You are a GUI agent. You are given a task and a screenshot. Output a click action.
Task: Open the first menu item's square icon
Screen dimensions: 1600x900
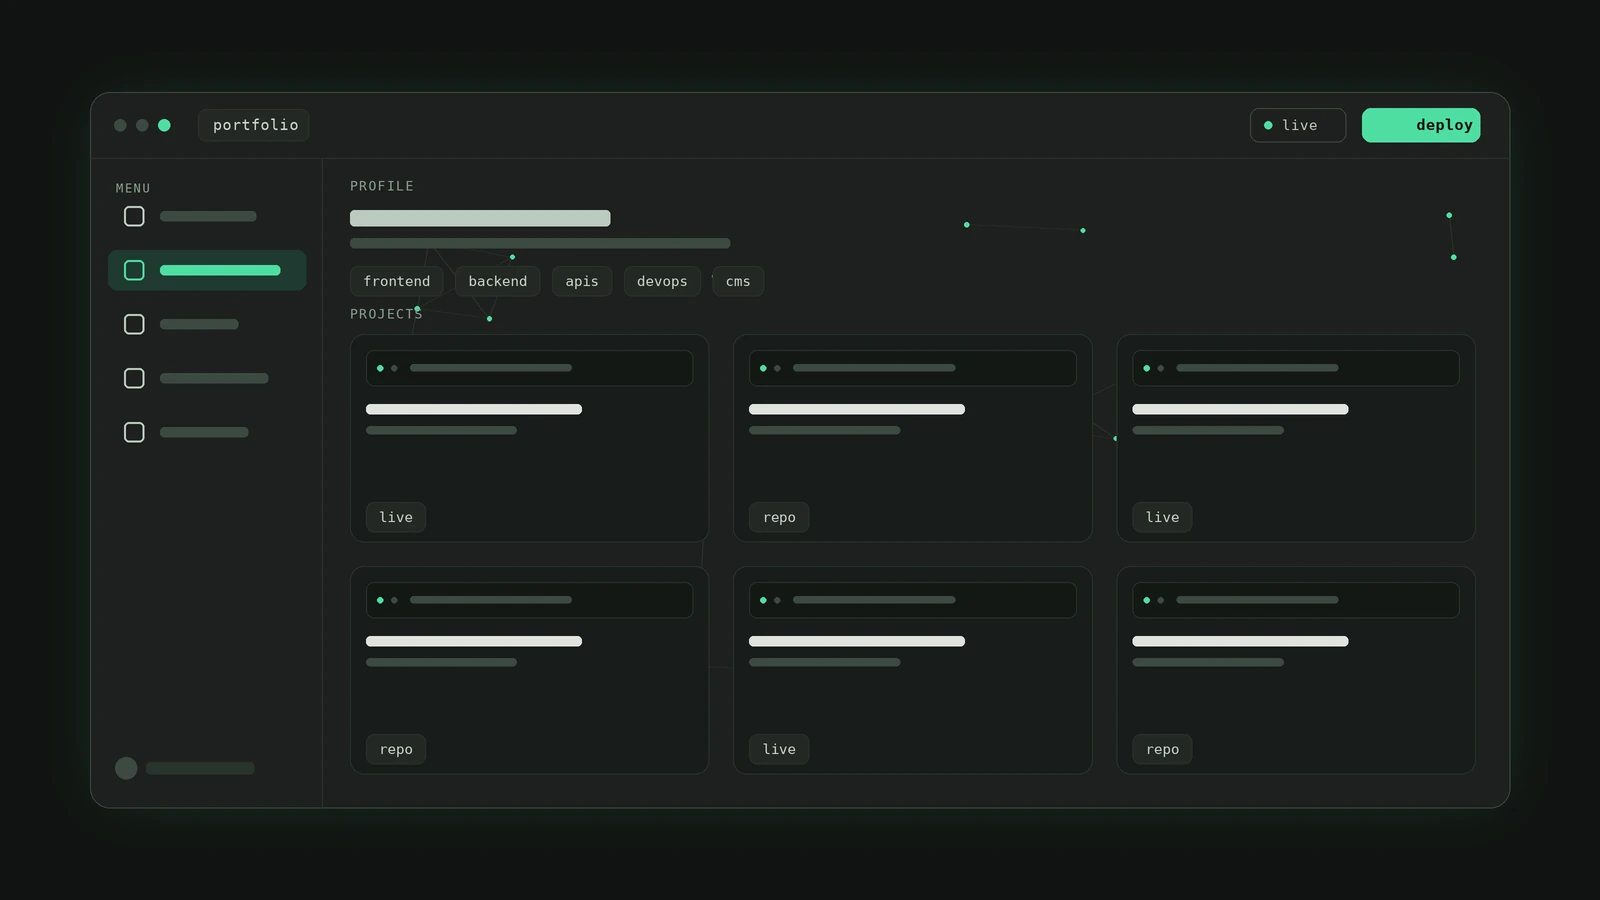(x=134, y=216)
